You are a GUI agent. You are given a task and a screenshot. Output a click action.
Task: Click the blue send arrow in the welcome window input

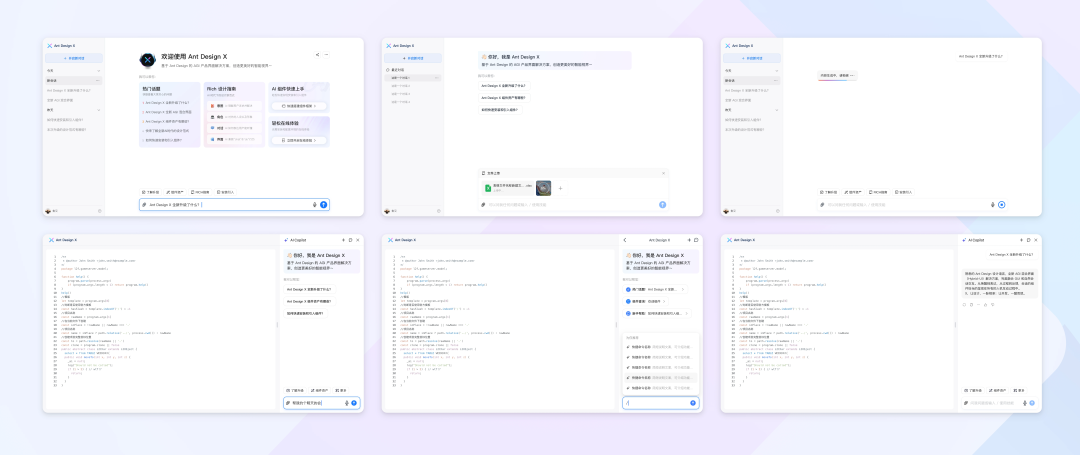324,204
